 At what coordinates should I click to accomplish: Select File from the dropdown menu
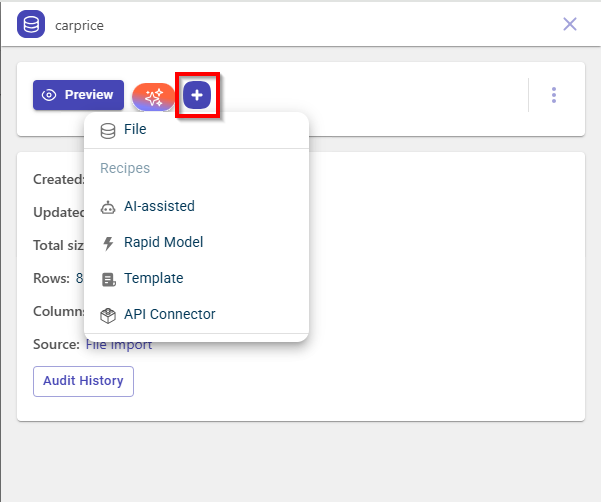(135, 130)
